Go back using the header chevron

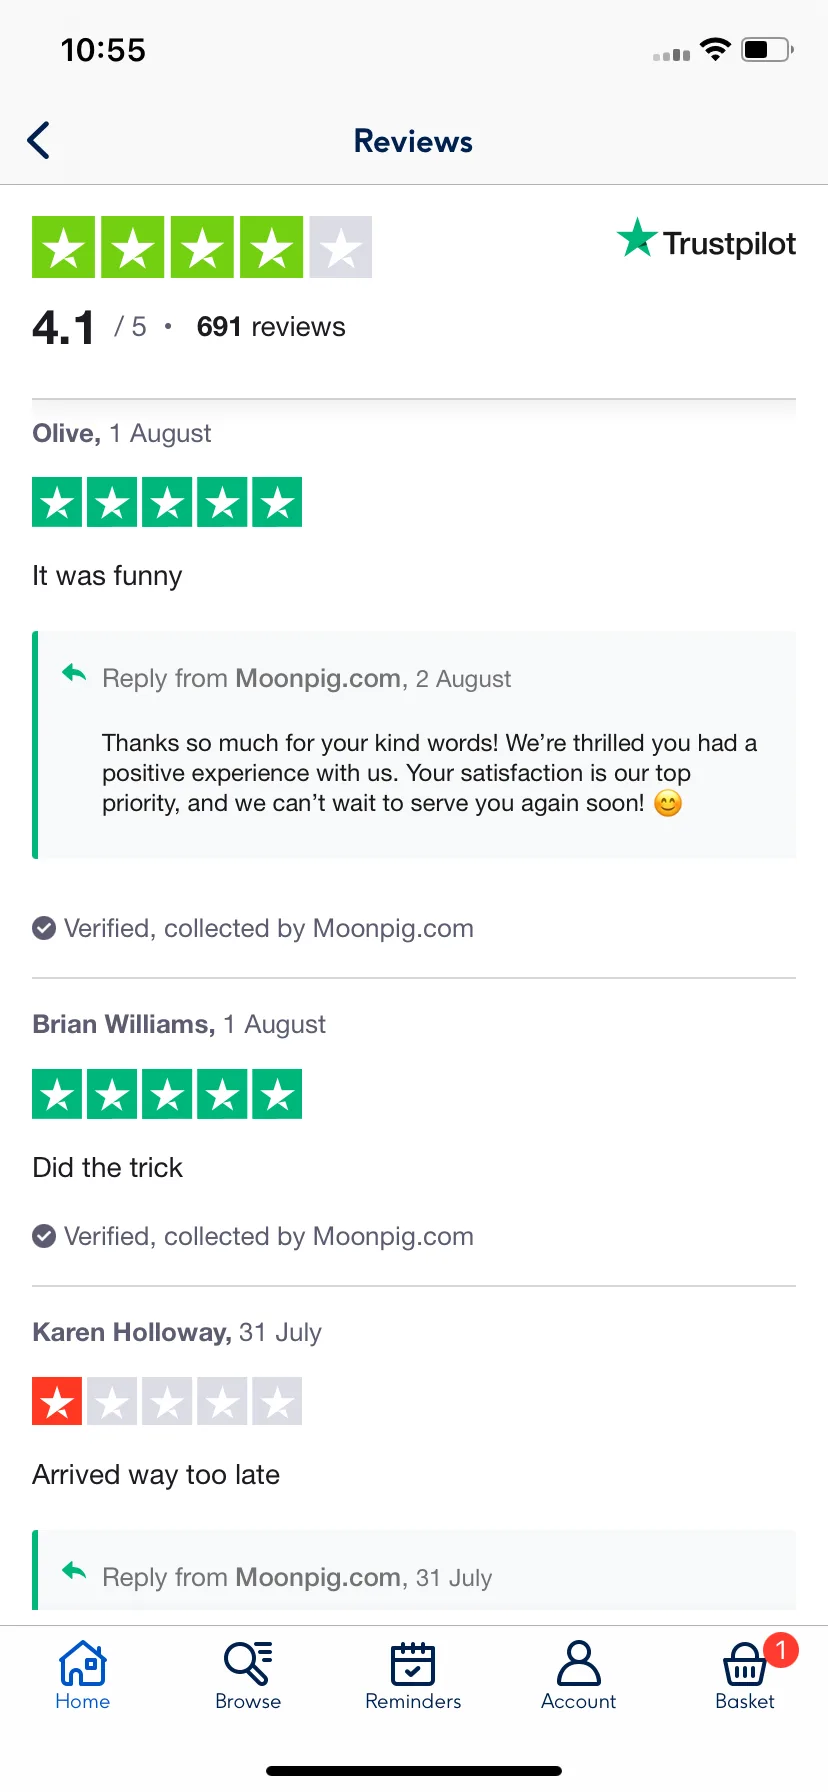[39, 141]
